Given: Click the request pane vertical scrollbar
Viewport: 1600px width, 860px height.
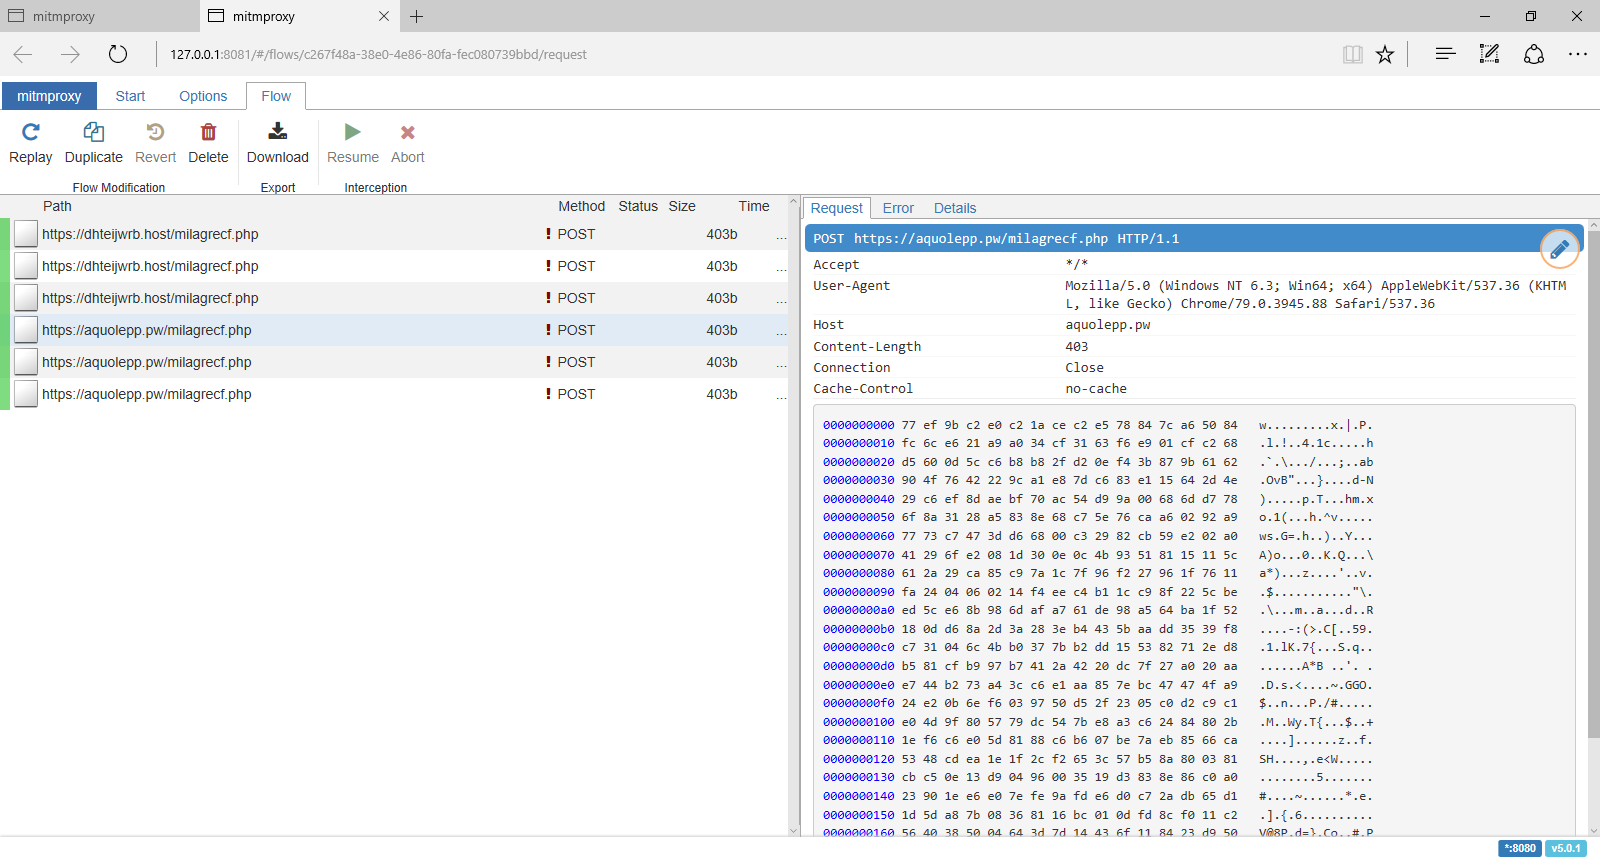Looking at the screenshot, I should tap(1594, 485).
